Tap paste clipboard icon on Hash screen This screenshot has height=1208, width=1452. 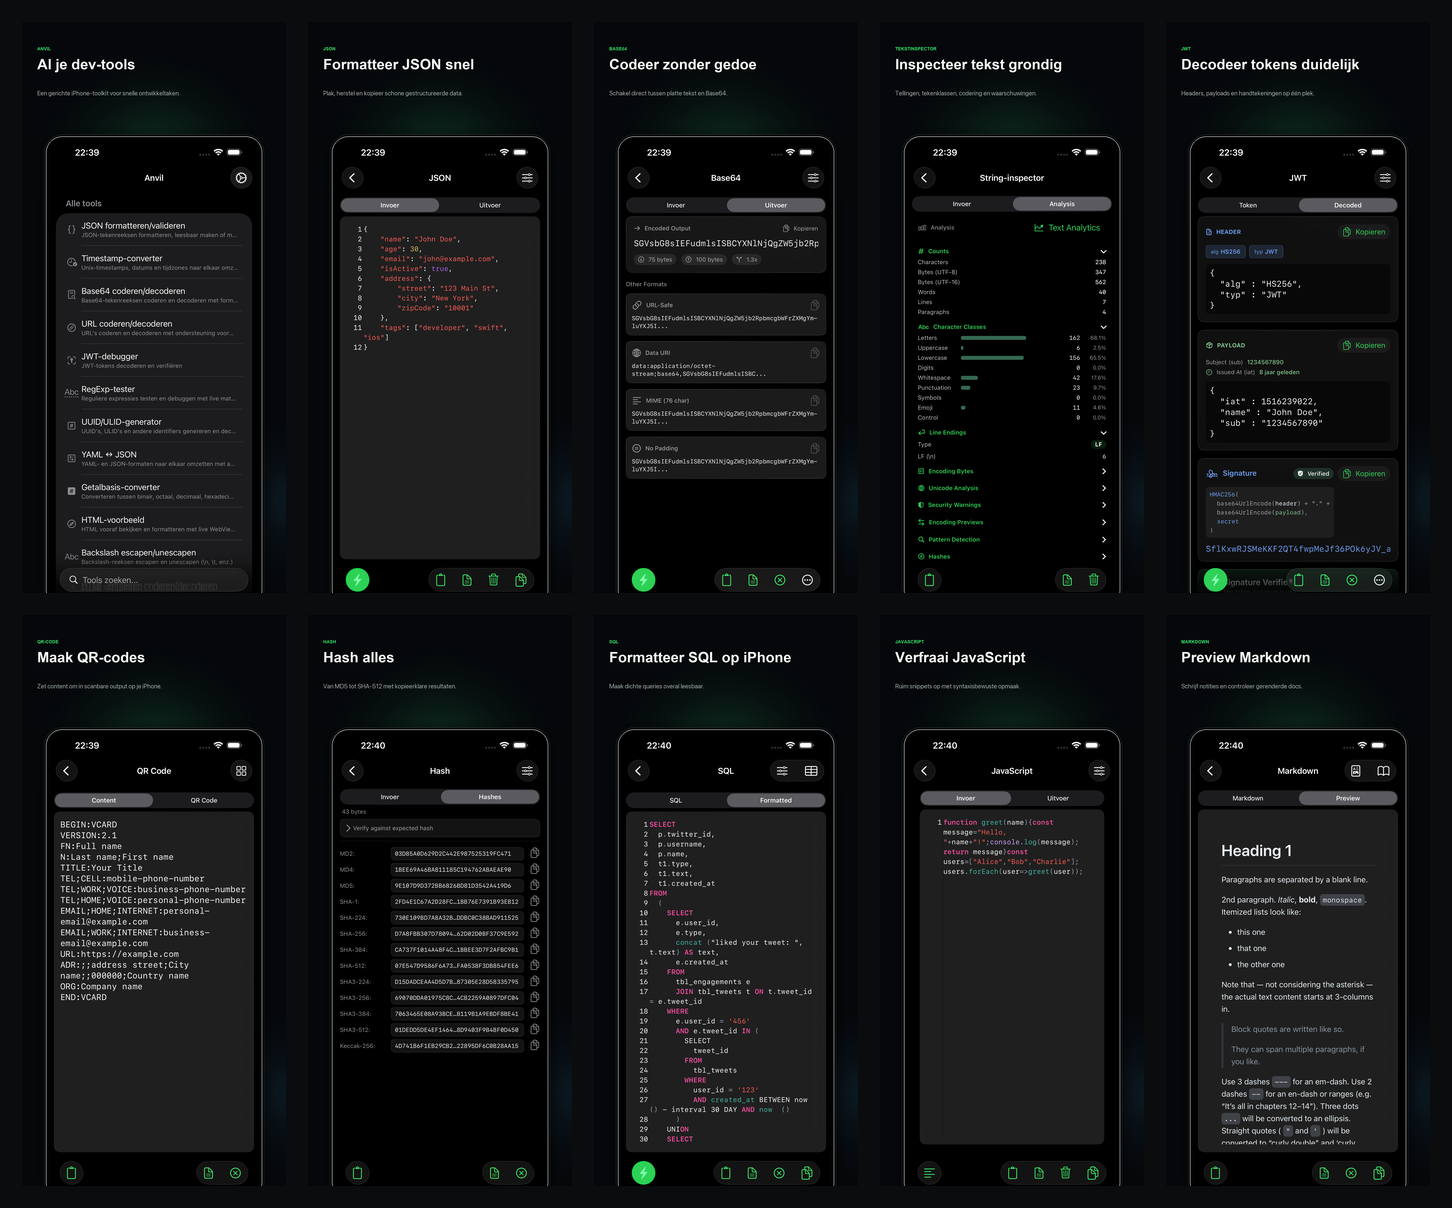[x=357, y=1173]
